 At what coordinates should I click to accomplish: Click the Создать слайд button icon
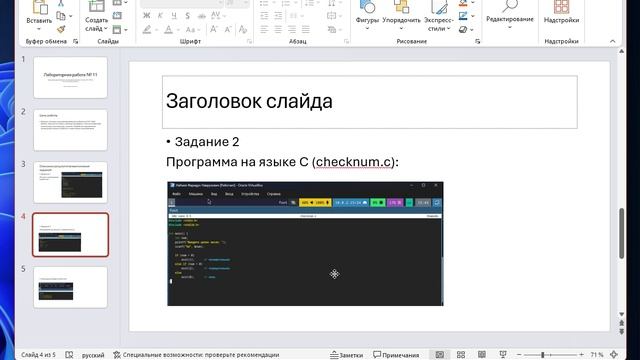point(96,6)
